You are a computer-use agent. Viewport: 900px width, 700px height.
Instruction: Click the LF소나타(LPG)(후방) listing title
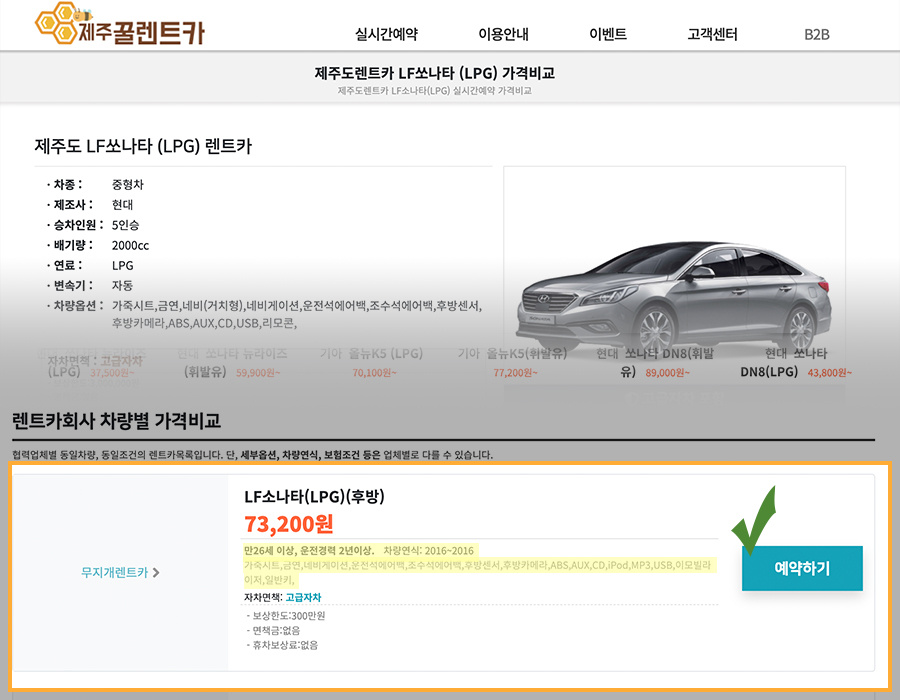[314, 496]
